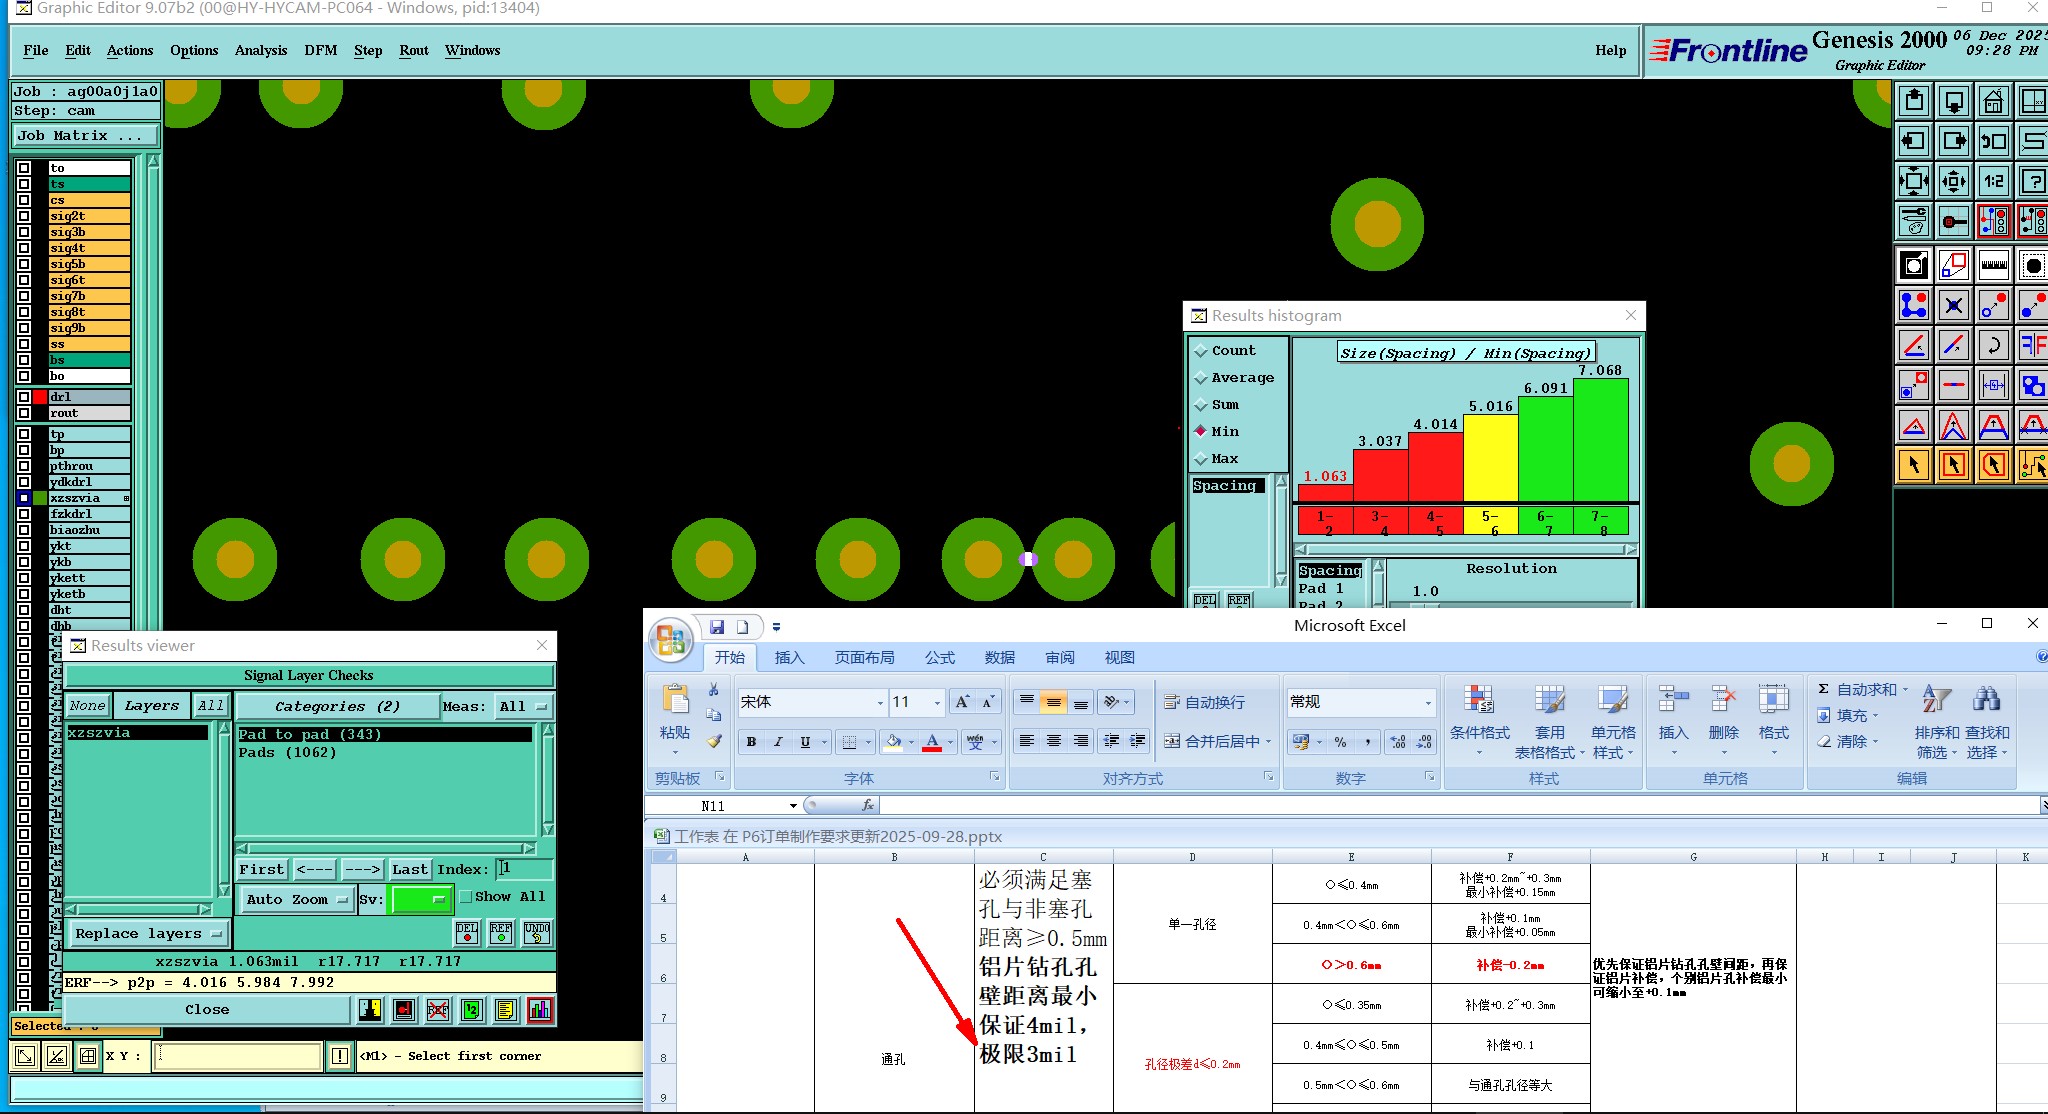Click Excel format painter brush icon
Image resolution: width=2048 pixels, height=1114 pixels.
pos(714,741)
